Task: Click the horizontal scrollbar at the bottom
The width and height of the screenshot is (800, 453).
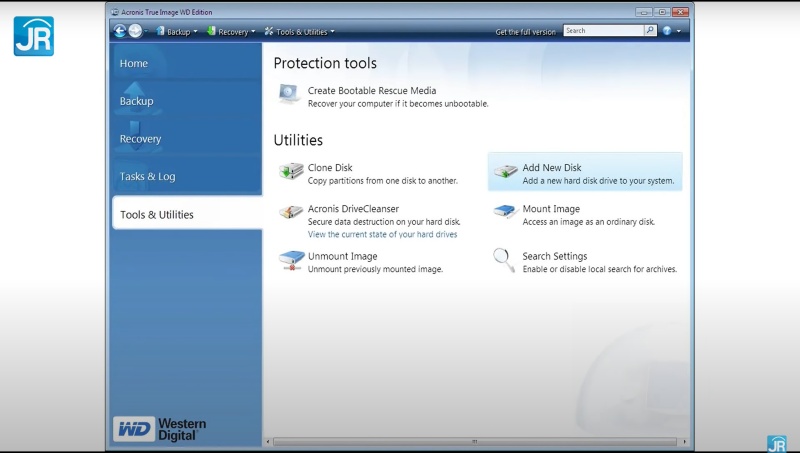Action: 475,441
